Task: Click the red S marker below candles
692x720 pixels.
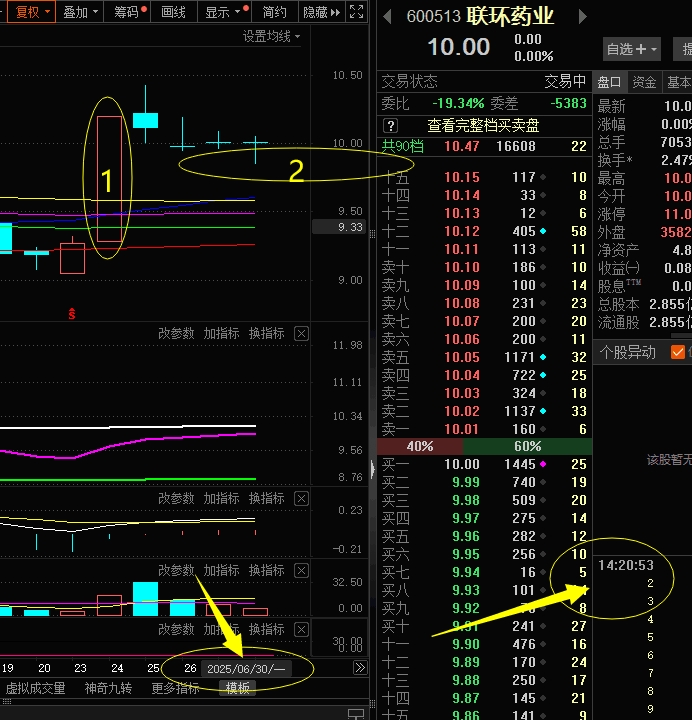Action: click(x=72, y=313)
